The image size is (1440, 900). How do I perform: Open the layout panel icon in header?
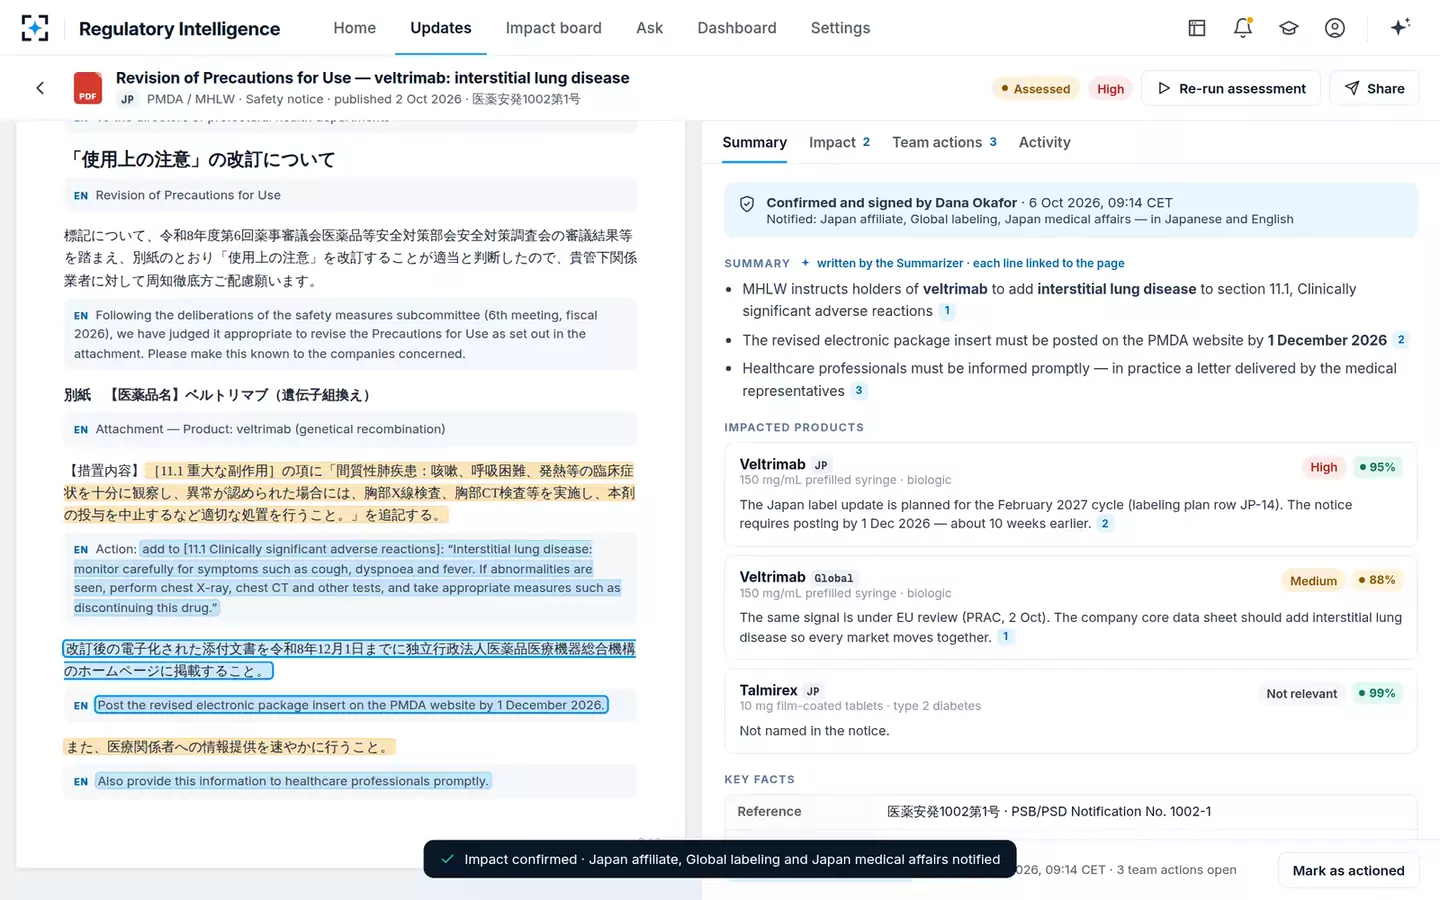[1197, 28]
